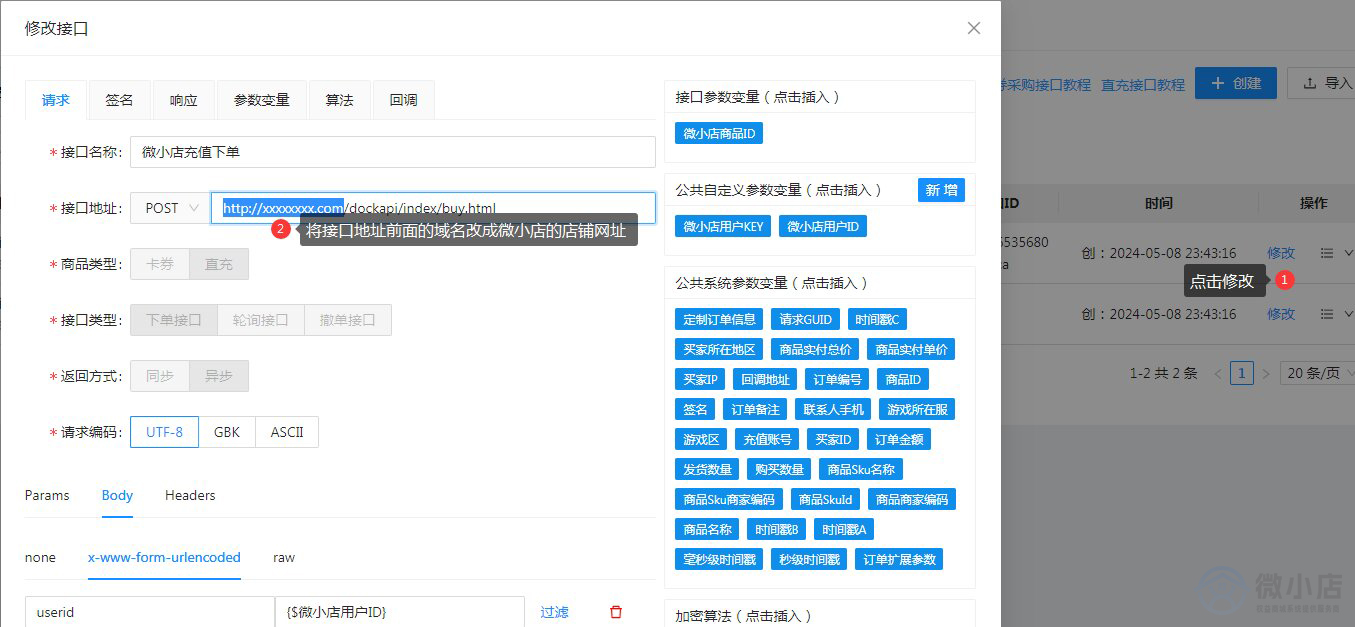
Task: Switch to the 回调 tab
Action: click(x=403, y=100)
